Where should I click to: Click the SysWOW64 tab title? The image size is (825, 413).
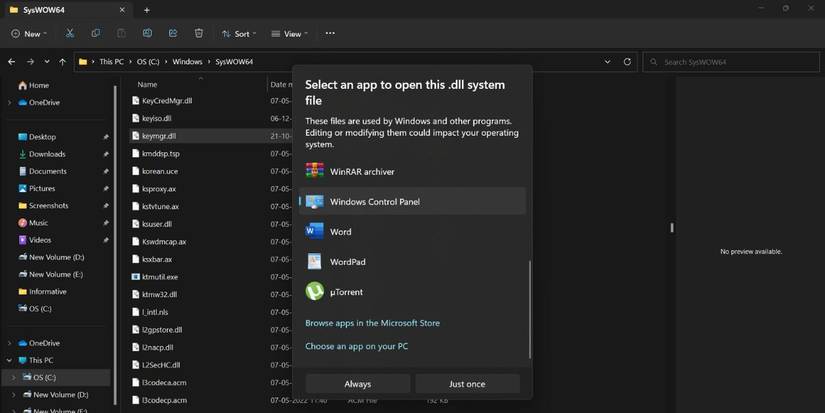[45, 10]
